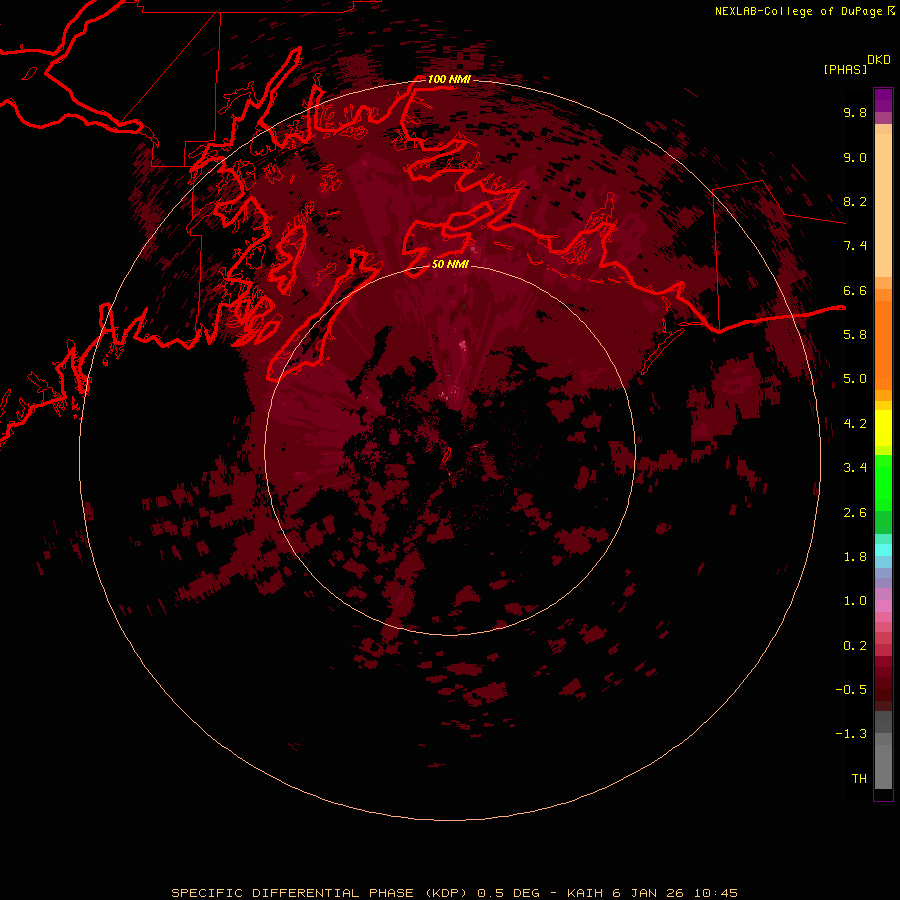Click the 0.2 legend value
Screen dimensions: 900x900
click(855, 646)
